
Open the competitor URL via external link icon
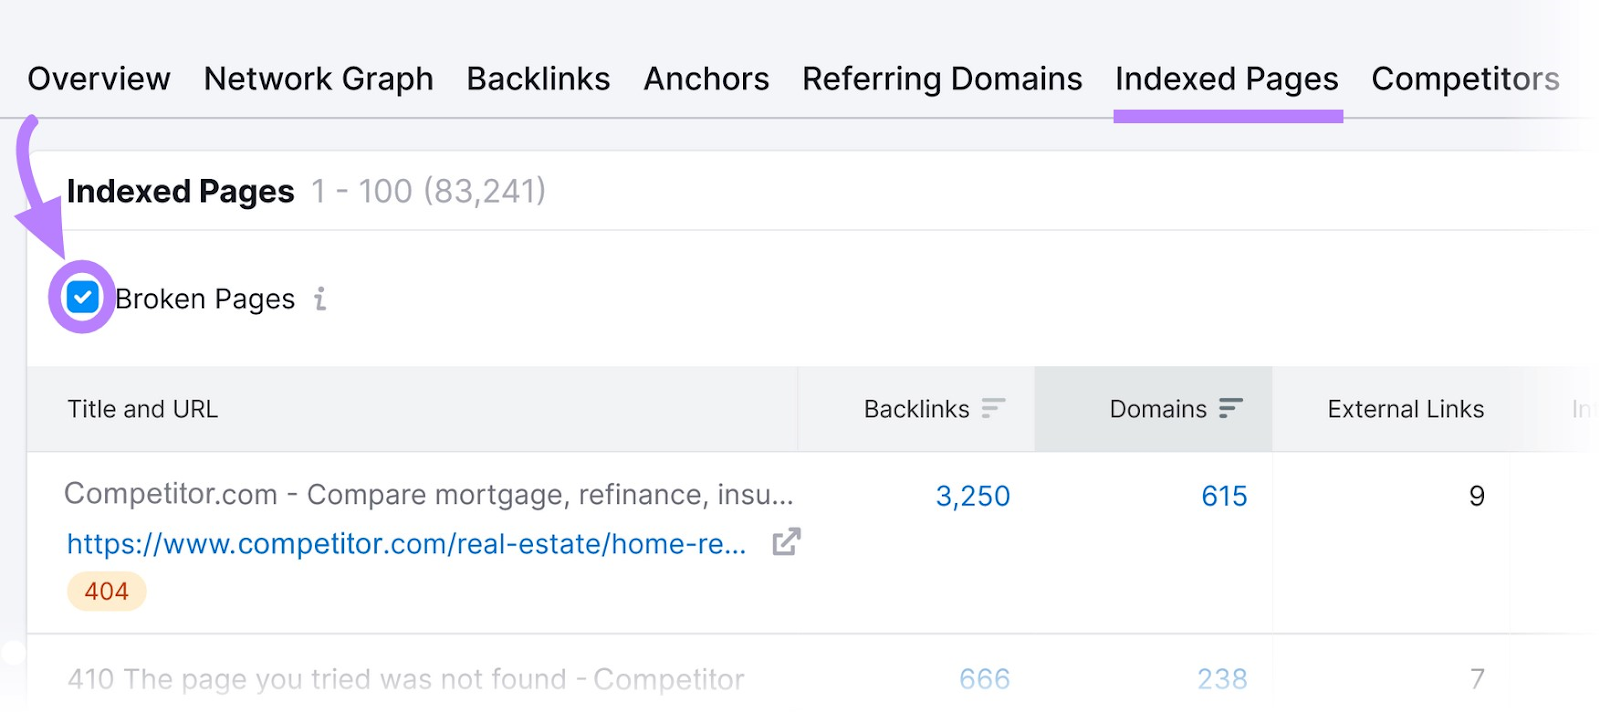click(x=786, y=543)
